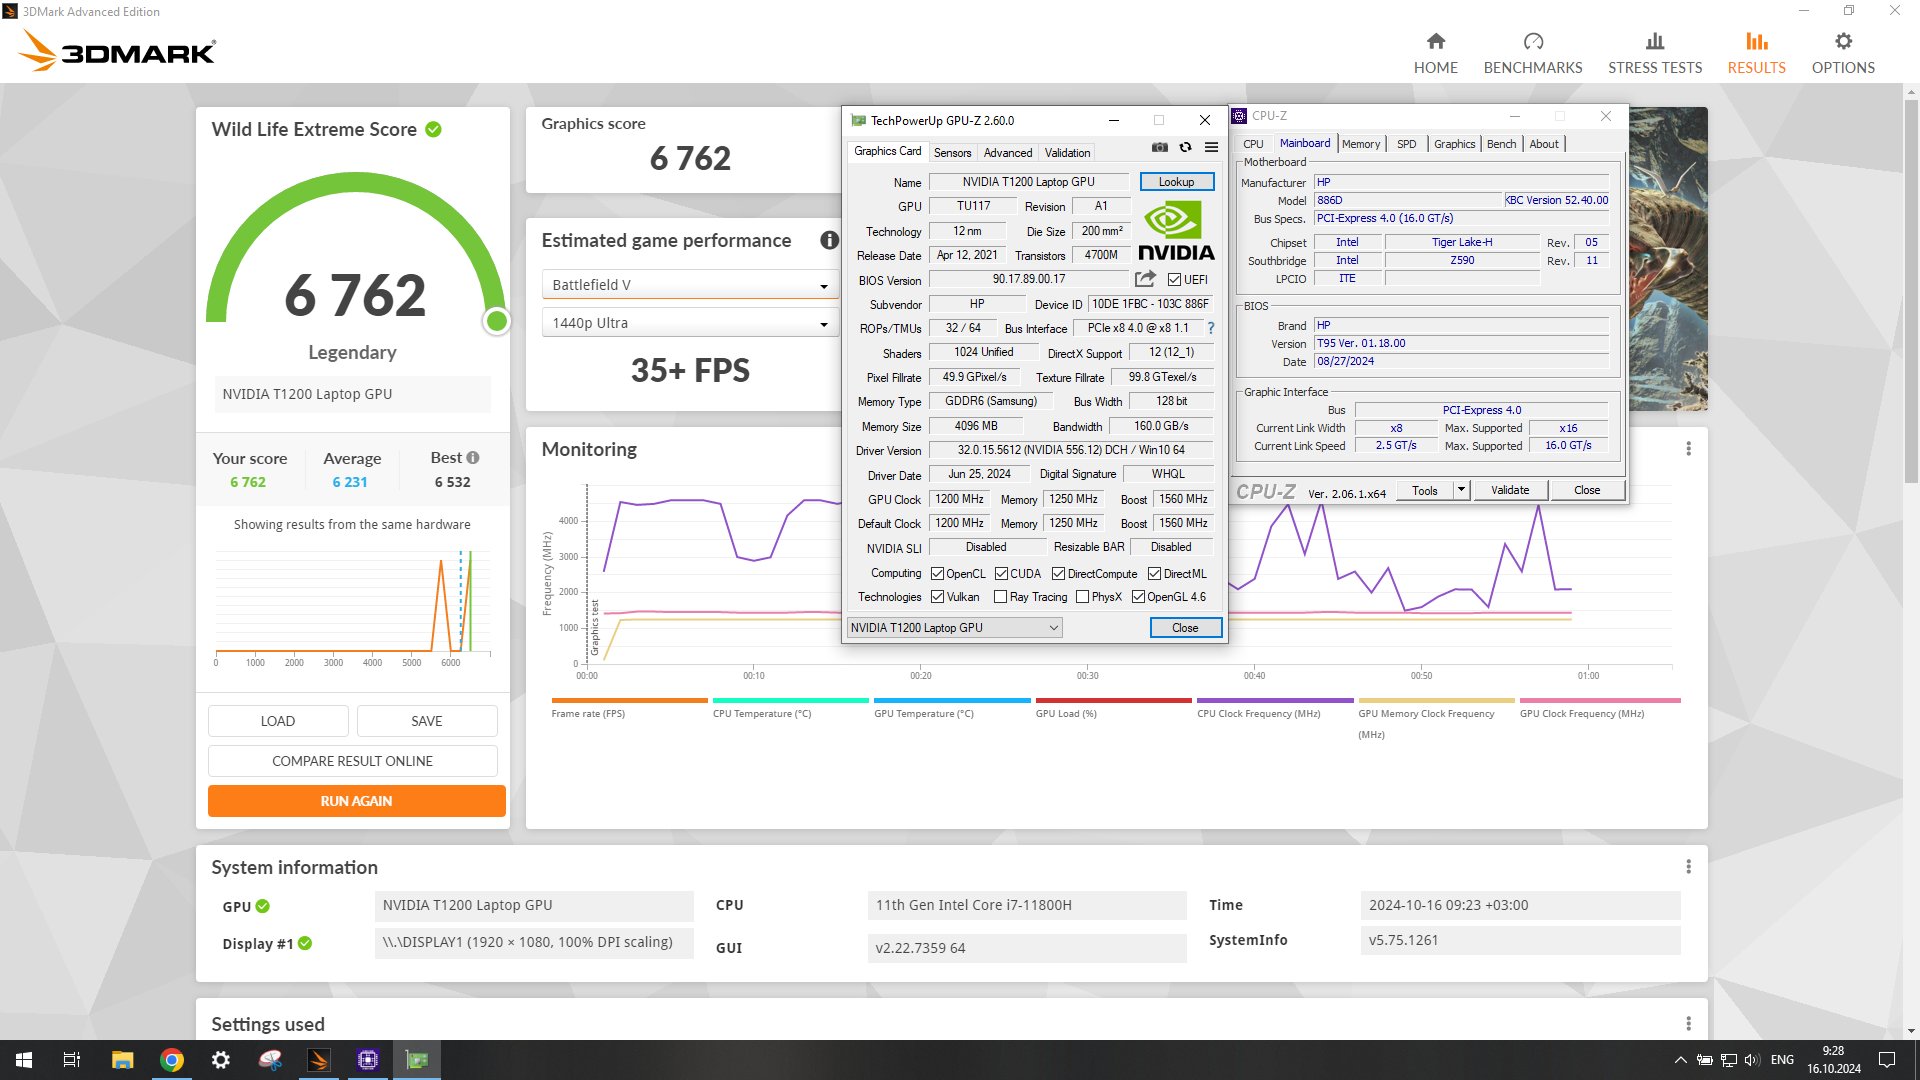The image size is (1920, 1080).
Task: Click the RUN AGAIN button
Action: click(x=356, y=801)
